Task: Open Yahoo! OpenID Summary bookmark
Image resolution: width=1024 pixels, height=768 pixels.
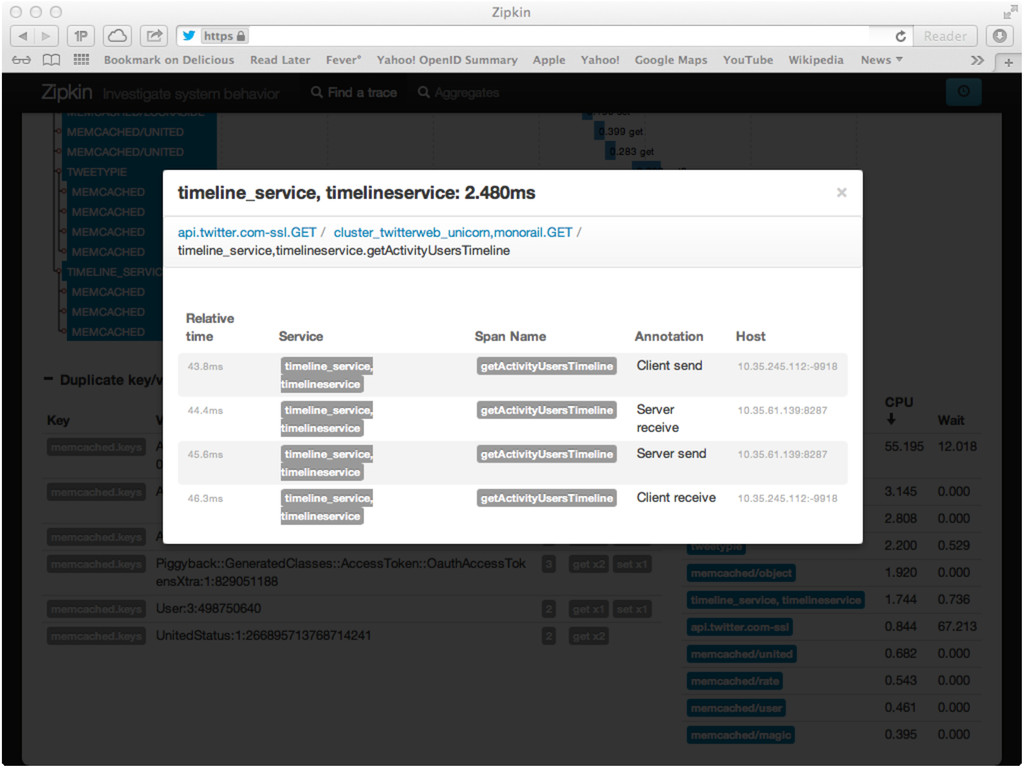Action: (447, 60)
